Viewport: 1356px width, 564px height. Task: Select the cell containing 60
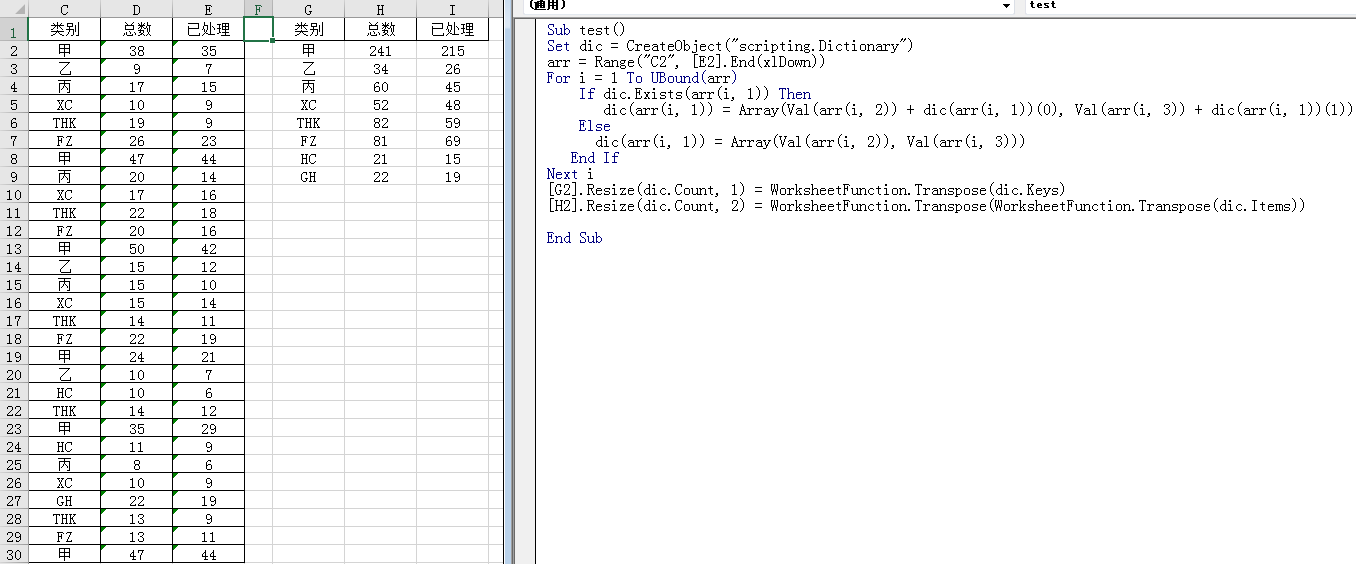(x=381, y=87)
